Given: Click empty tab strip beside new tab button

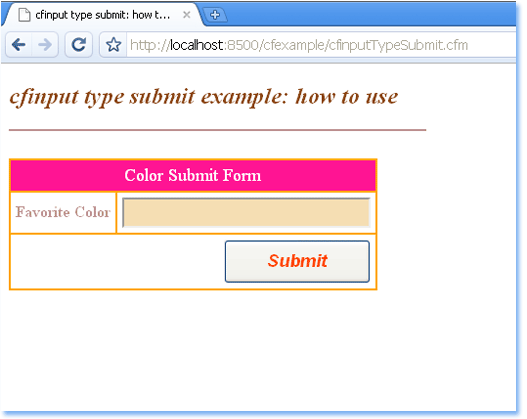Looking at the screenshot, I should 370,14.
